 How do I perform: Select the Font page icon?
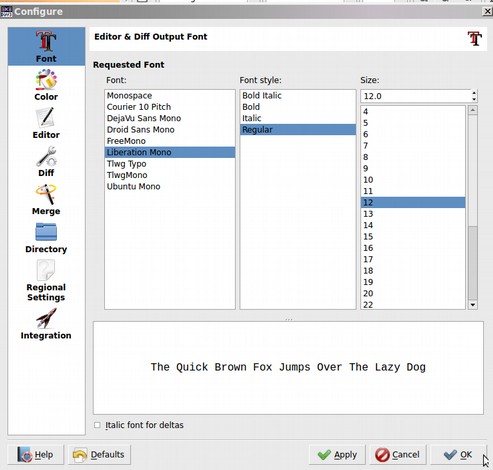tap(46, 46)
